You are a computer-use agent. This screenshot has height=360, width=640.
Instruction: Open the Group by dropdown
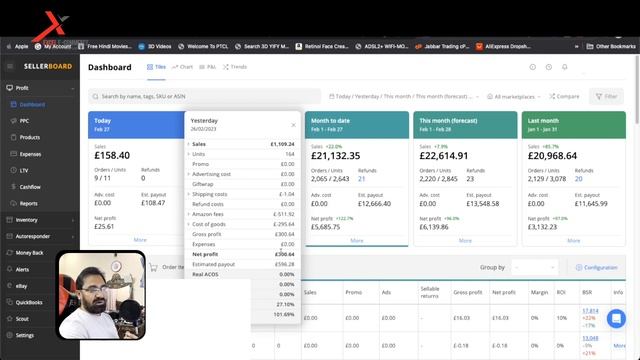pos(534,267)
